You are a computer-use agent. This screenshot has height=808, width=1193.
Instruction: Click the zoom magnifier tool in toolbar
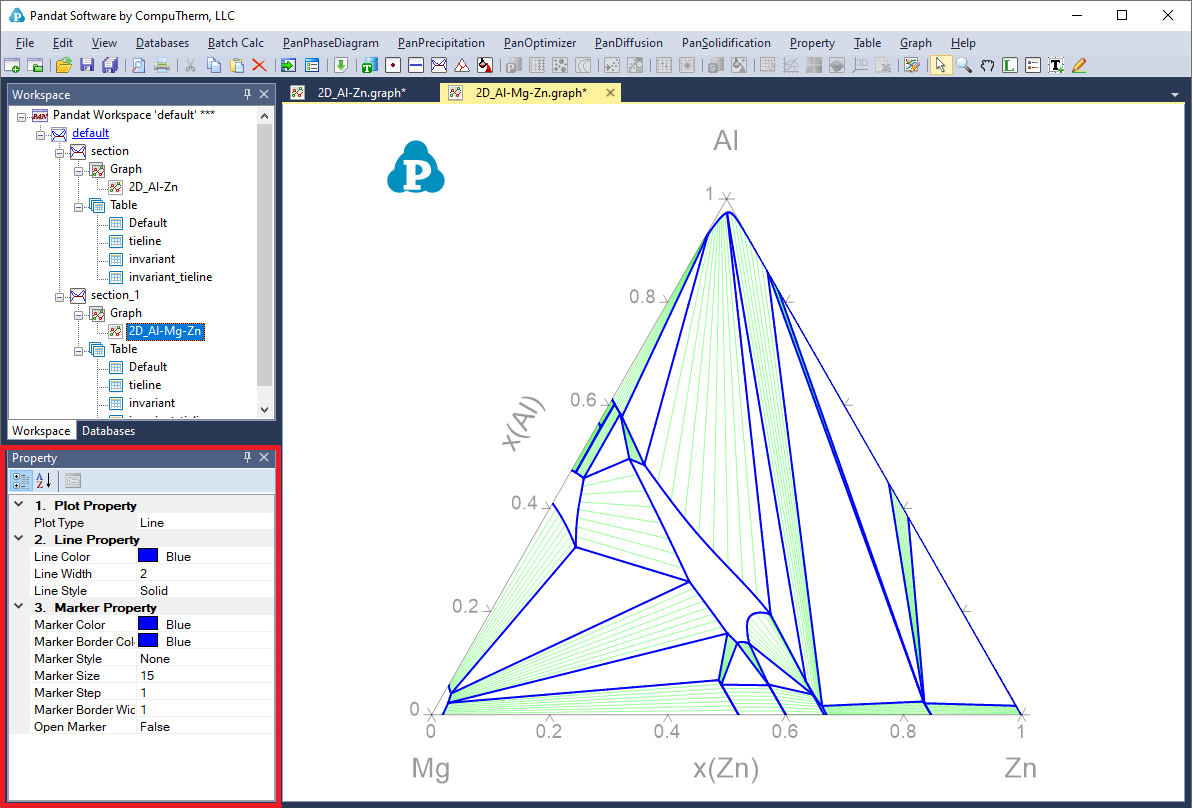(963, 65)
